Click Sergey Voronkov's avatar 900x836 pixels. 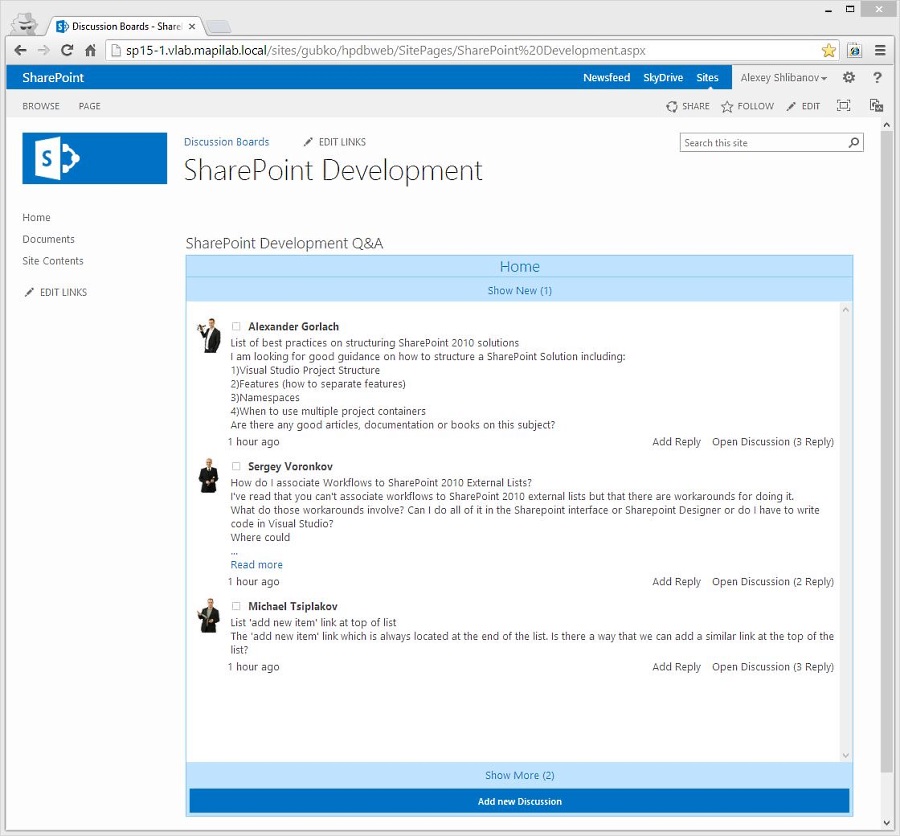tap(208, 475)
